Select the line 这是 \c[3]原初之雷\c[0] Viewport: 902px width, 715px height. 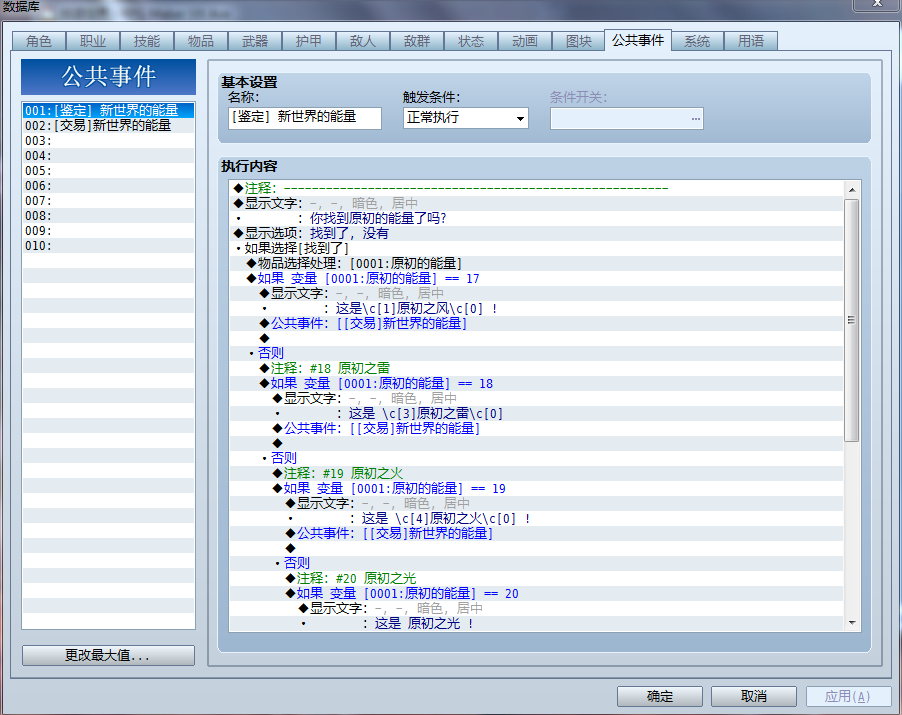point(536,413)
